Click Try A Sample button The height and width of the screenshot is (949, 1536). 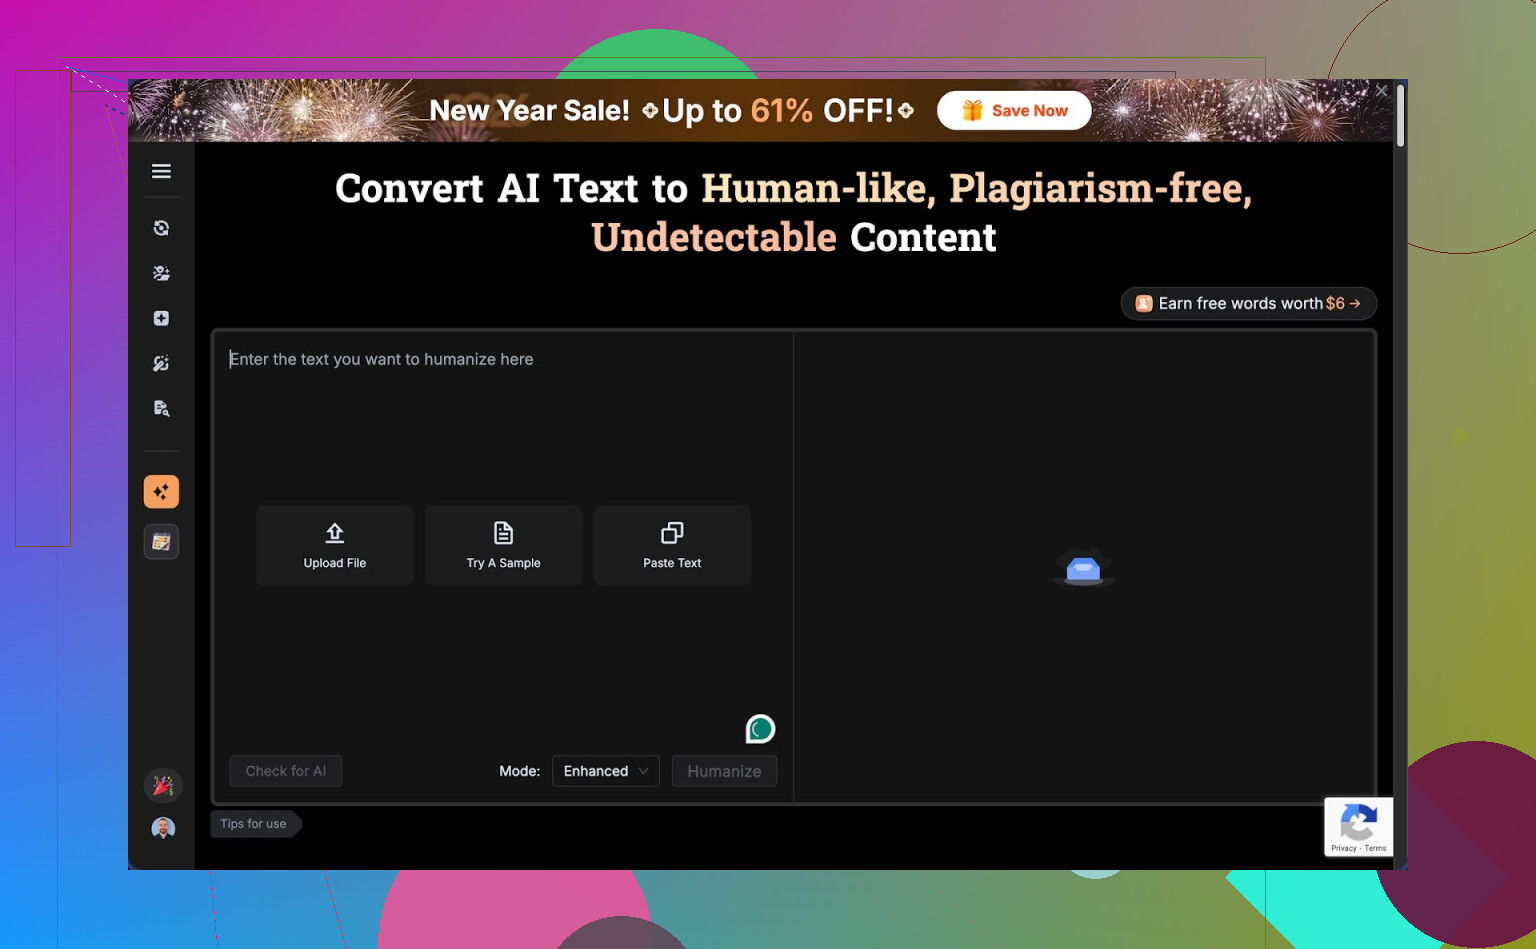click(x=503, y=545)
